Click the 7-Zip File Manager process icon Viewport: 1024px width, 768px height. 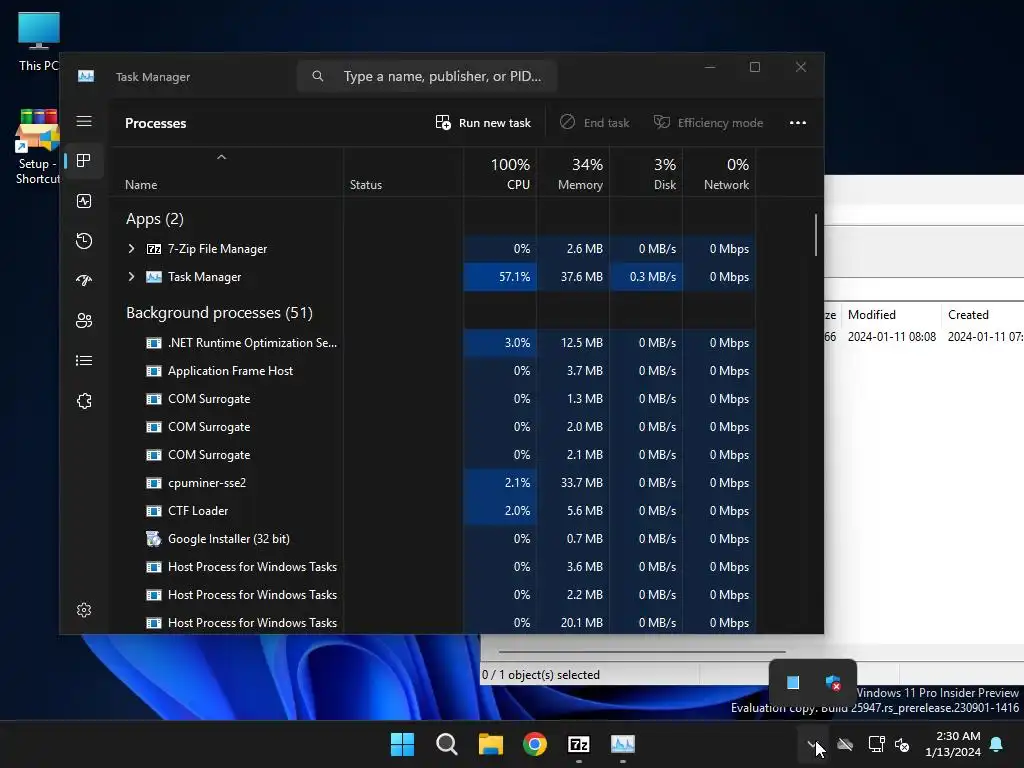point(153,249)
